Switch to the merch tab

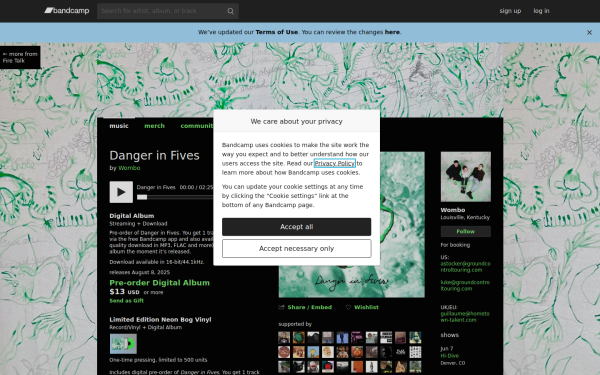154,126
